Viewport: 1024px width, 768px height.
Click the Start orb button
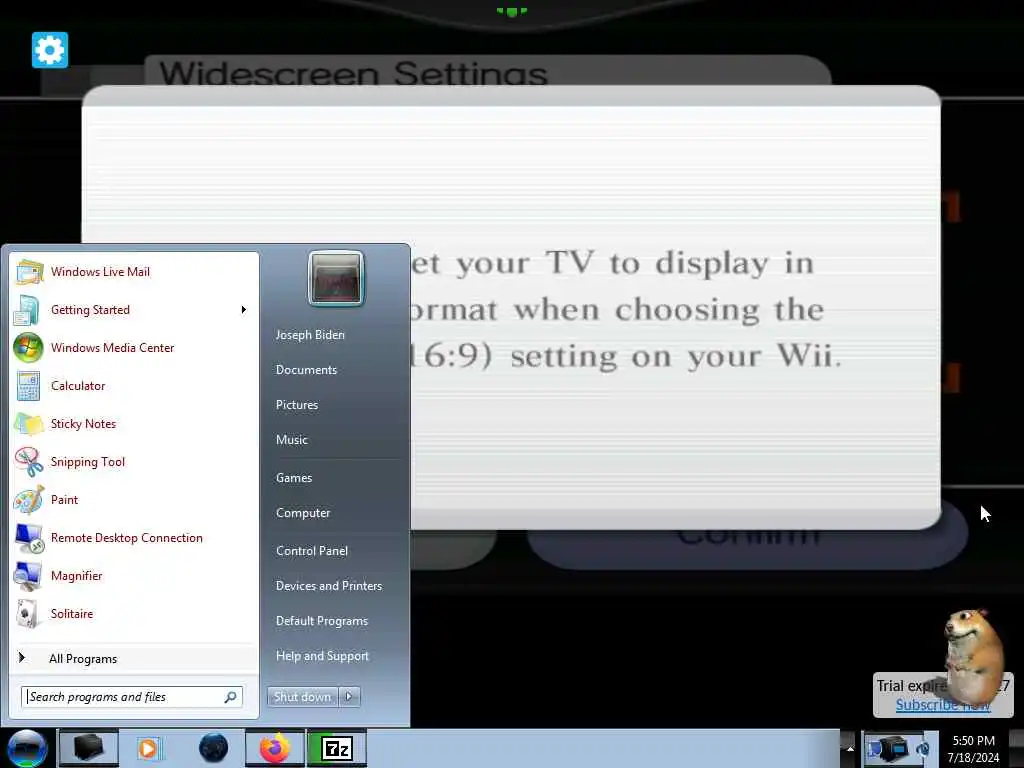(27, 748)
